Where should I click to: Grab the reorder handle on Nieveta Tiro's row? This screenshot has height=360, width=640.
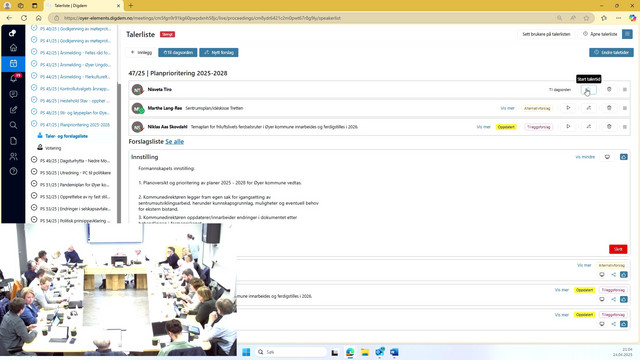(624, 89)
